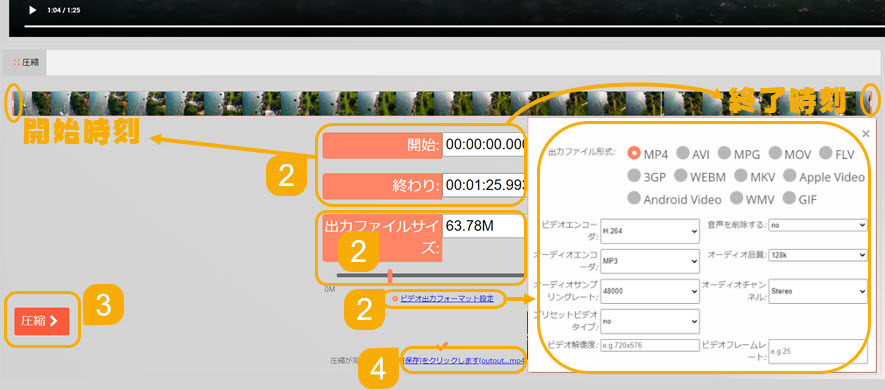Select AVI output format
Screen dimensions: 885x390
[682, 153]
